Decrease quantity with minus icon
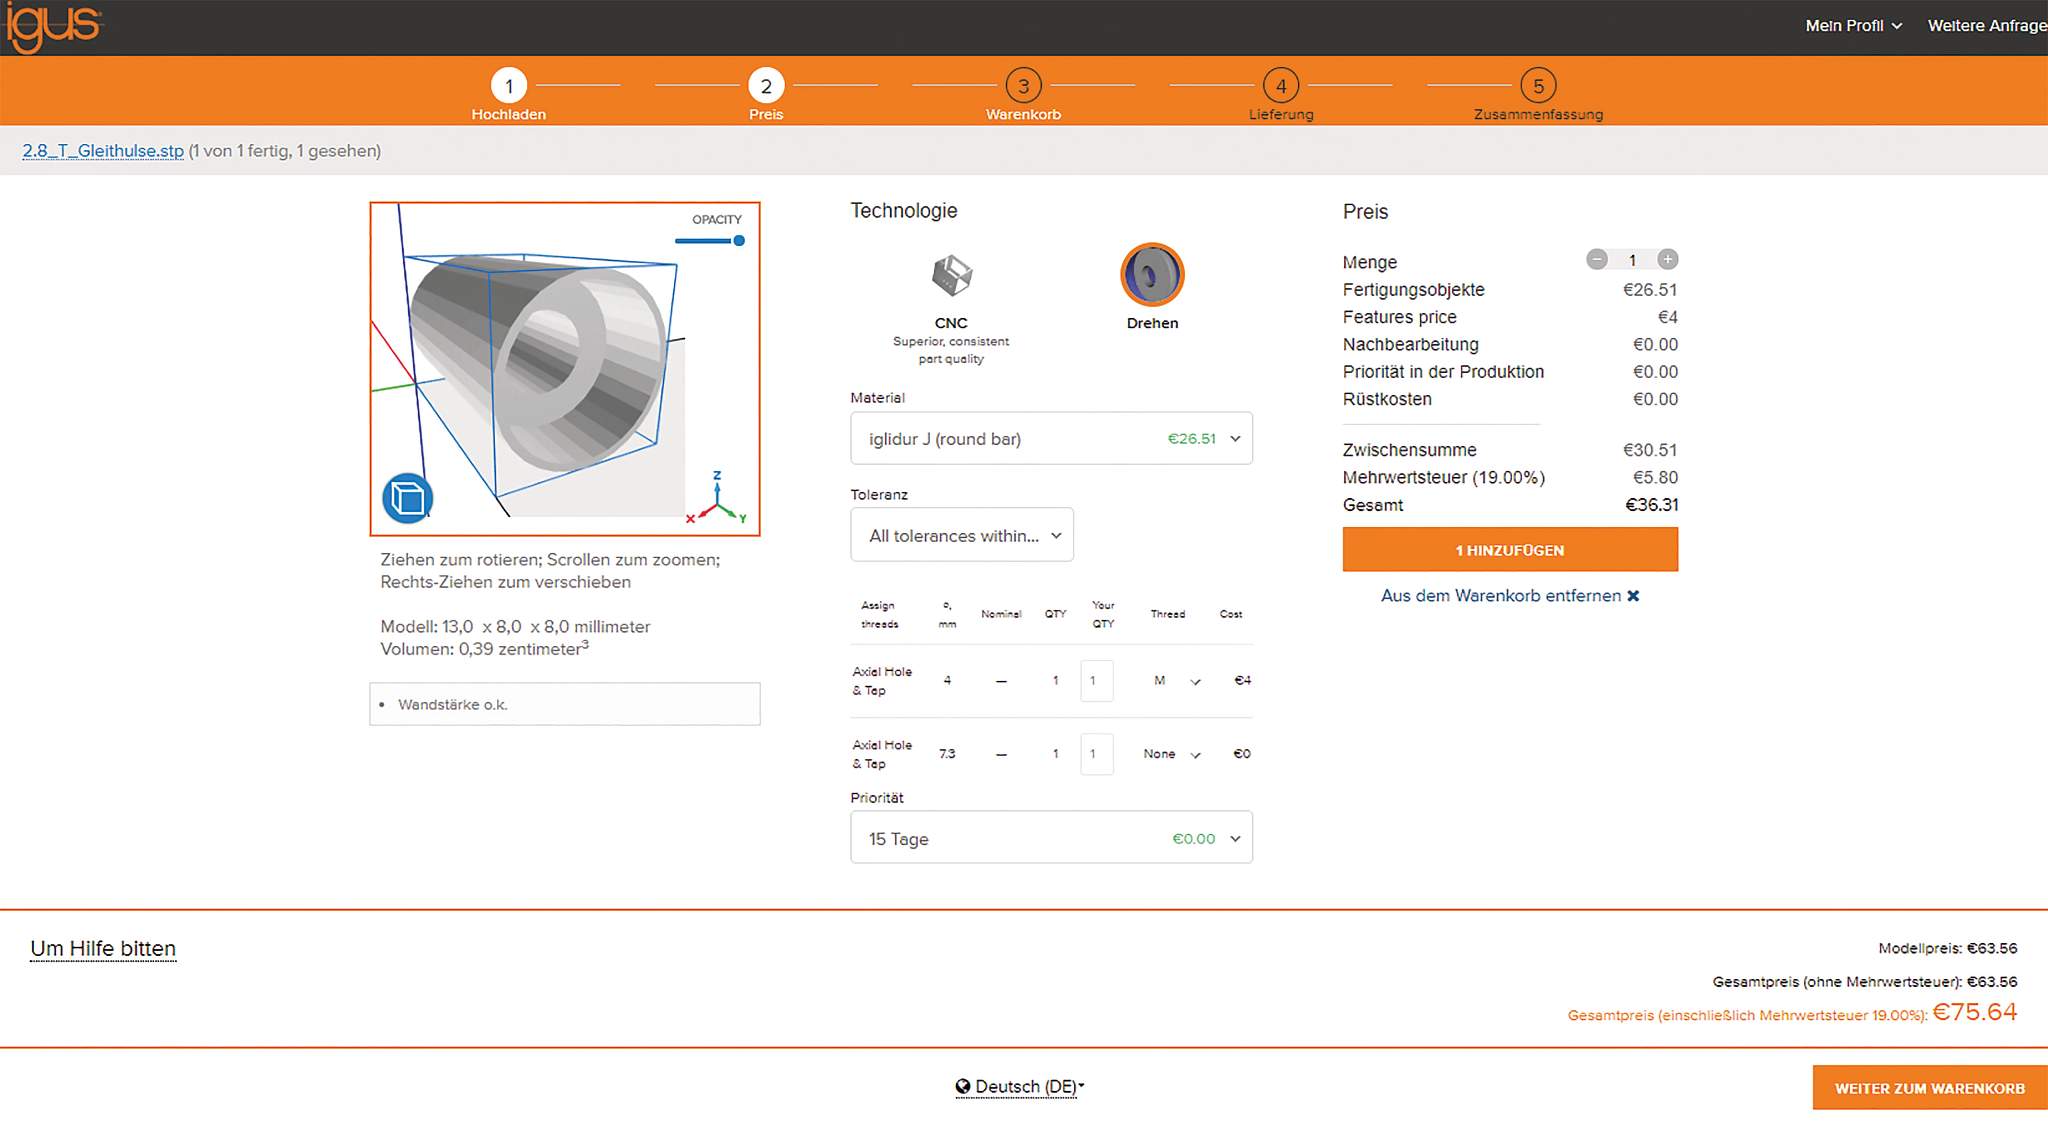 click(1597, 260)
